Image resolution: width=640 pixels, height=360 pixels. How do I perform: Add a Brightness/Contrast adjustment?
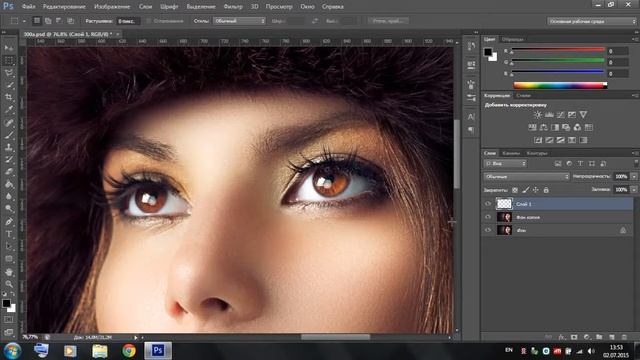[x=538, y=115]
